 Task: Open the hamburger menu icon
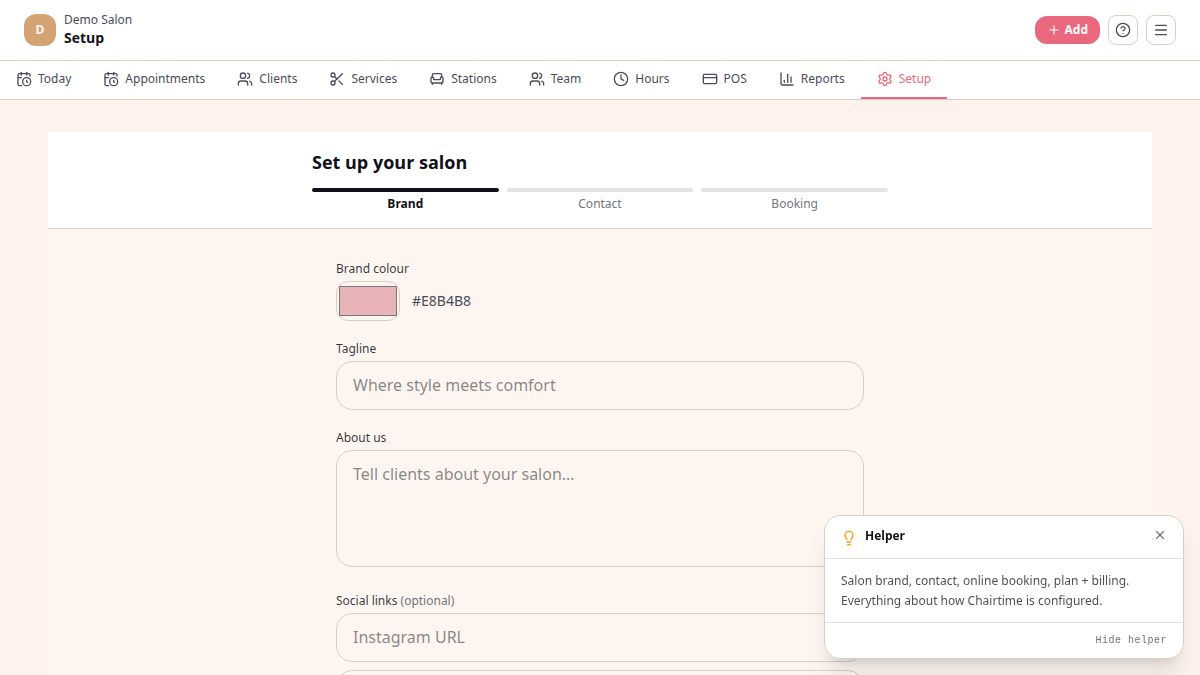(1161, 30)
